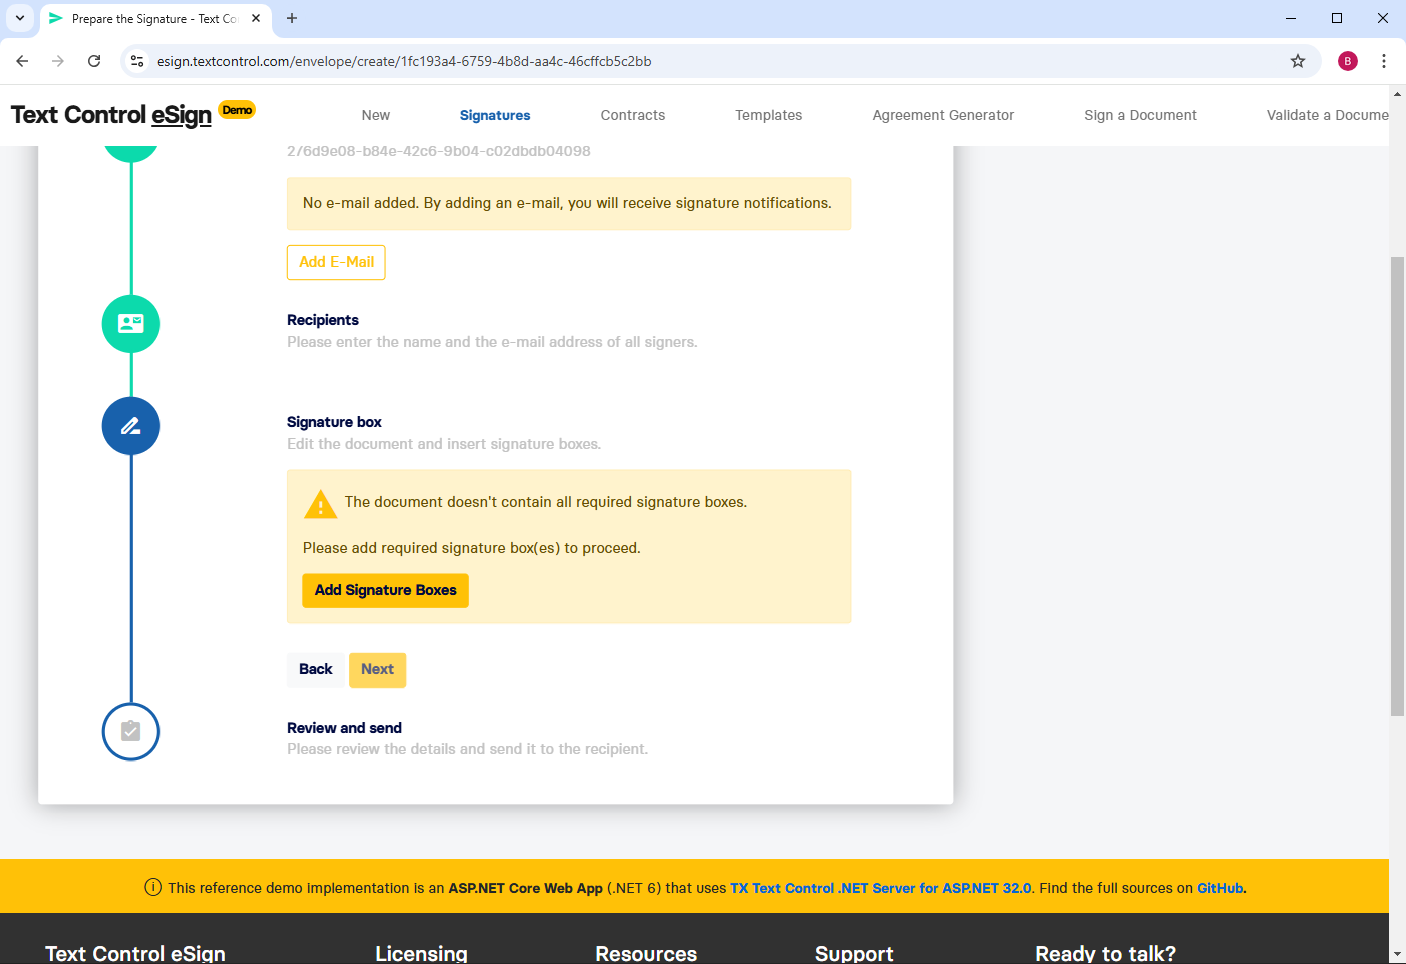Screen dimensions: 1406x964
Task: Open Validate a Document menu item
Action: pos(1327,115)
